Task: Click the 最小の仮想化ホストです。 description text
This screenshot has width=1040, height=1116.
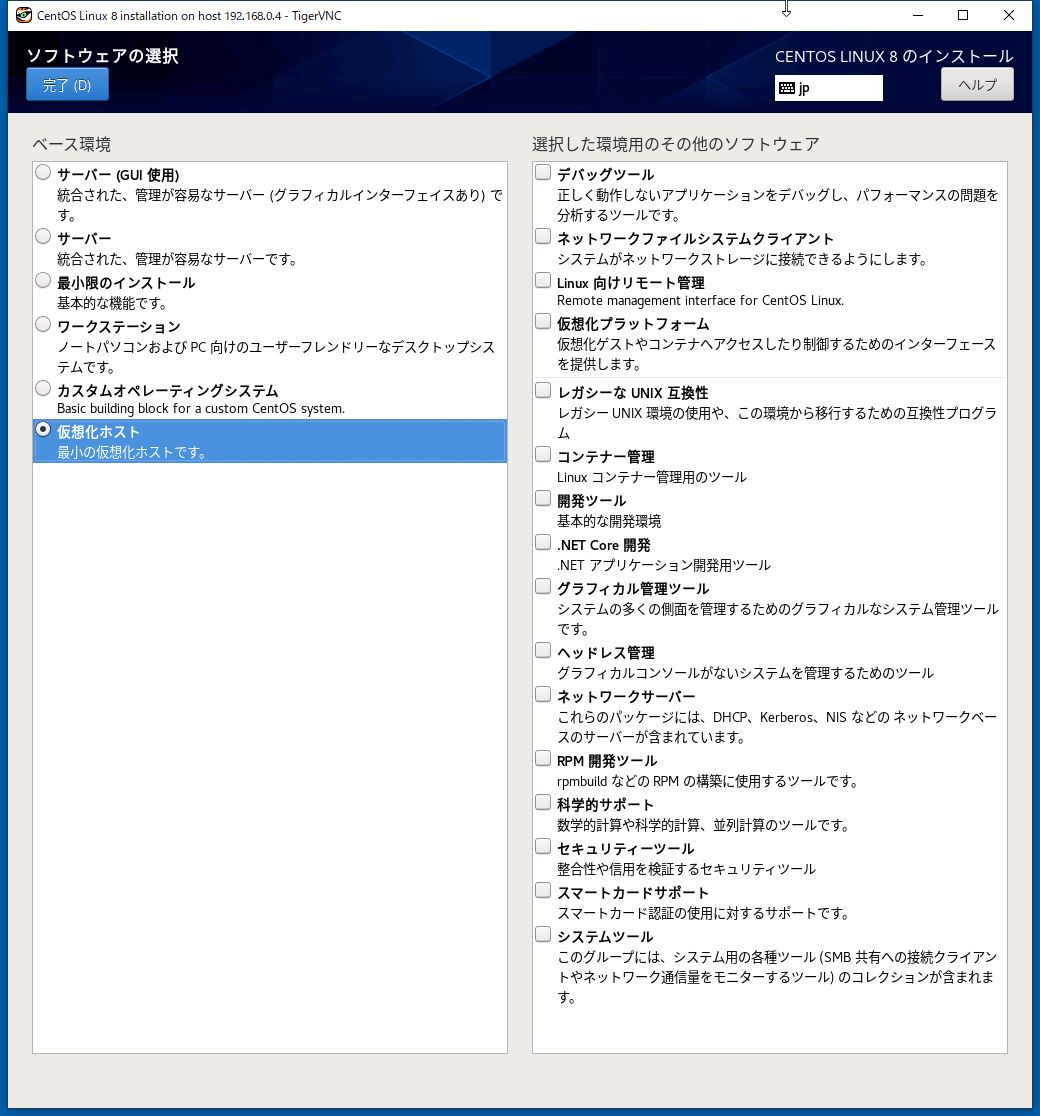Action: pos(132,452)
